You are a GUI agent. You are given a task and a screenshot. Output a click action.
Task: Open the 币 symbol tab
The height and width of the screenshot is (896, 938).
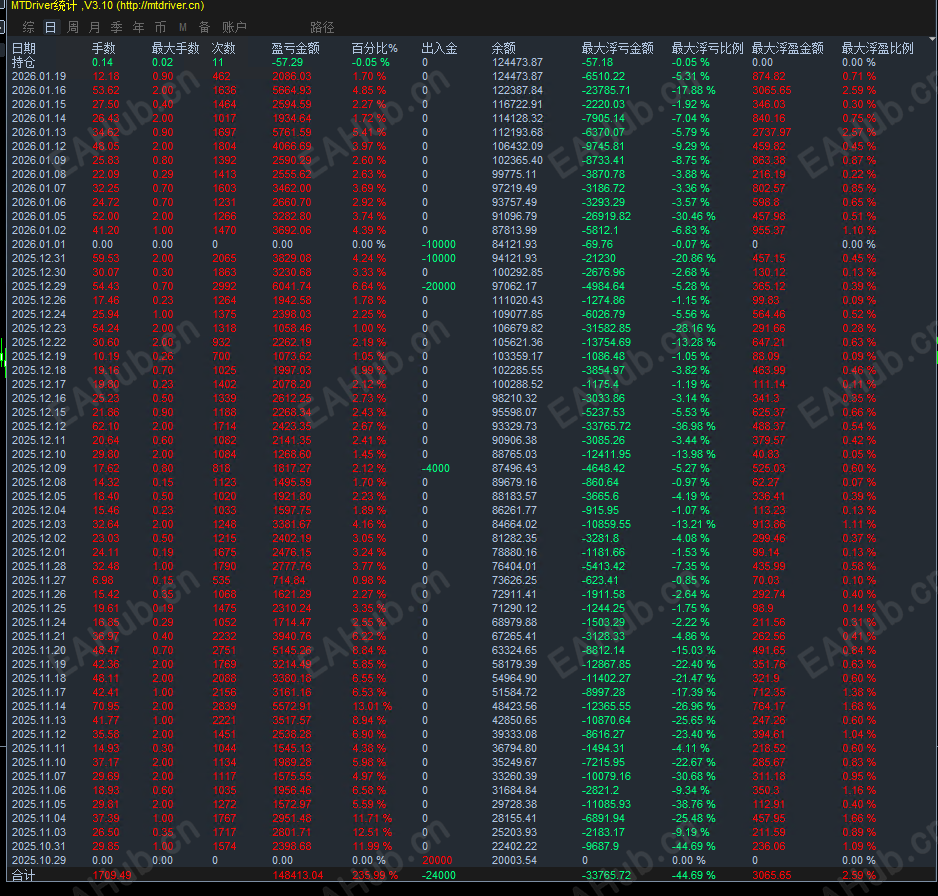(x=160, y=27)
